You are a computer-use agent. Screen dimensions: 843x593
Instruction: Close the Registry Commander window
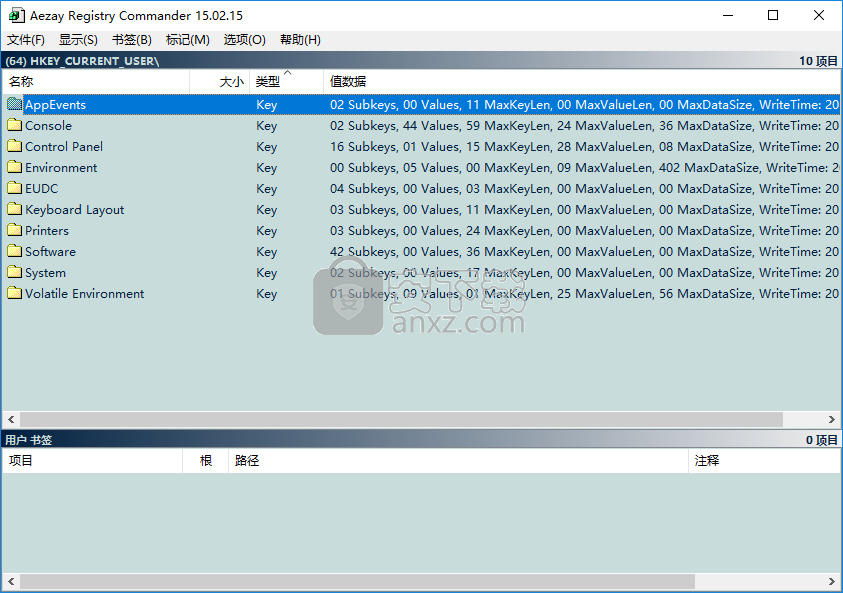[x=819, y=15]
